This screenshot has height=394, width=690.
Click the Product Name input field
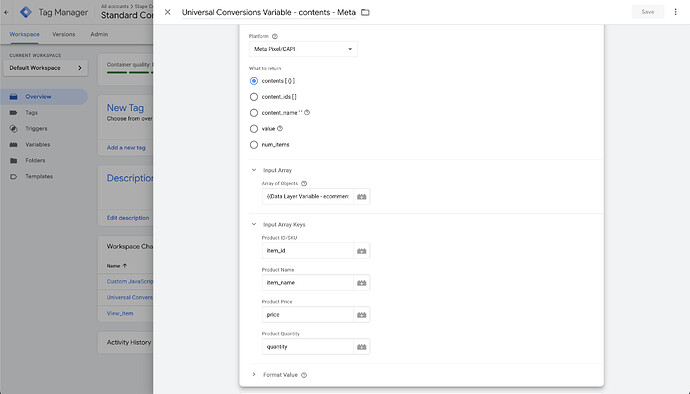[x=308, y=283]
